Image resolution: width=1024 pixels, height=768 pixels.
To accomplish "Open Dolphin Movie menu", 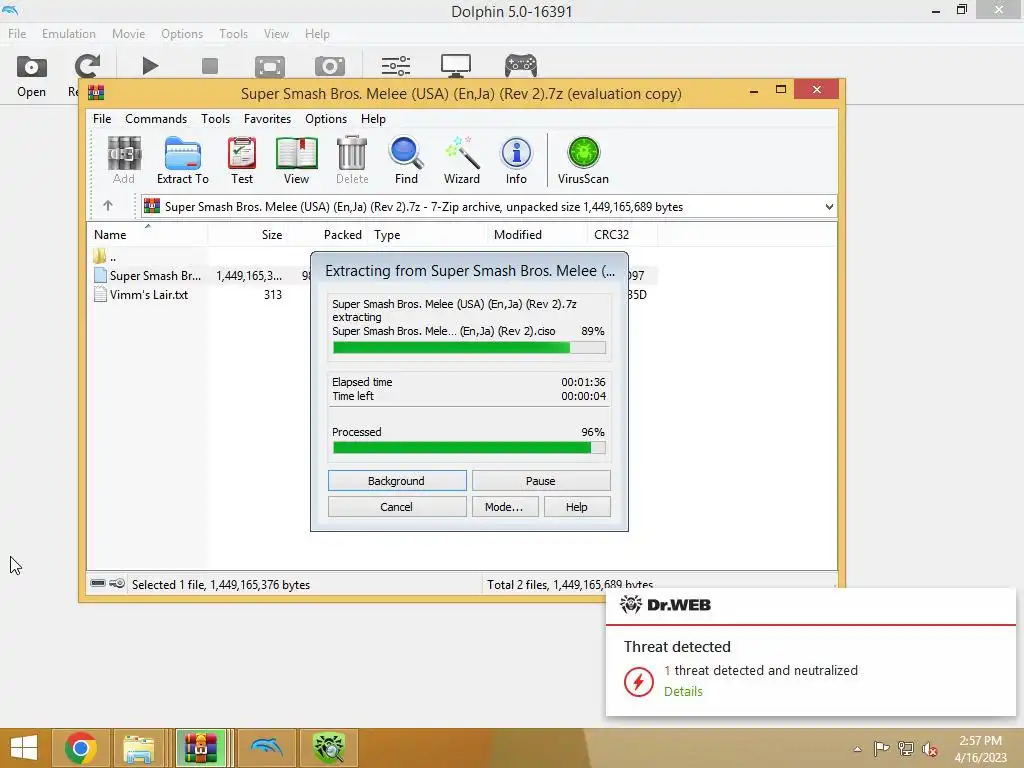I will click(x=129, y=34).
